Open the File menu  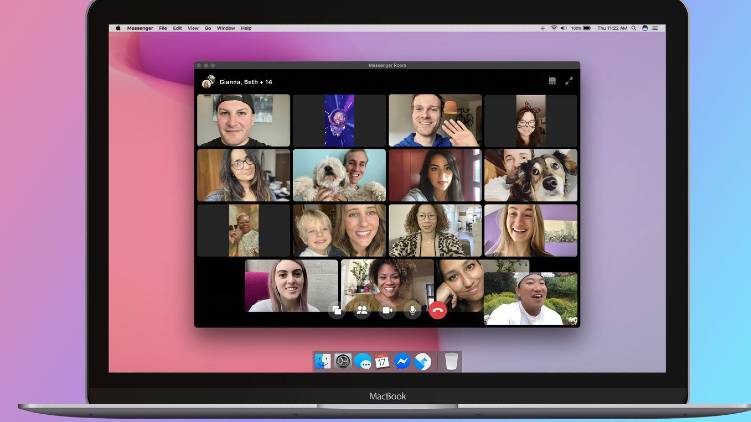click(163, 28)
